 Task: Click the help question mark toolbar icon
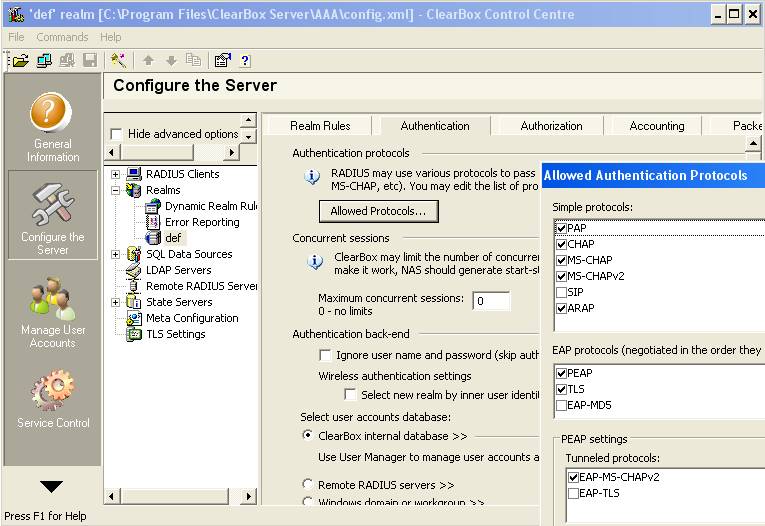245,61
